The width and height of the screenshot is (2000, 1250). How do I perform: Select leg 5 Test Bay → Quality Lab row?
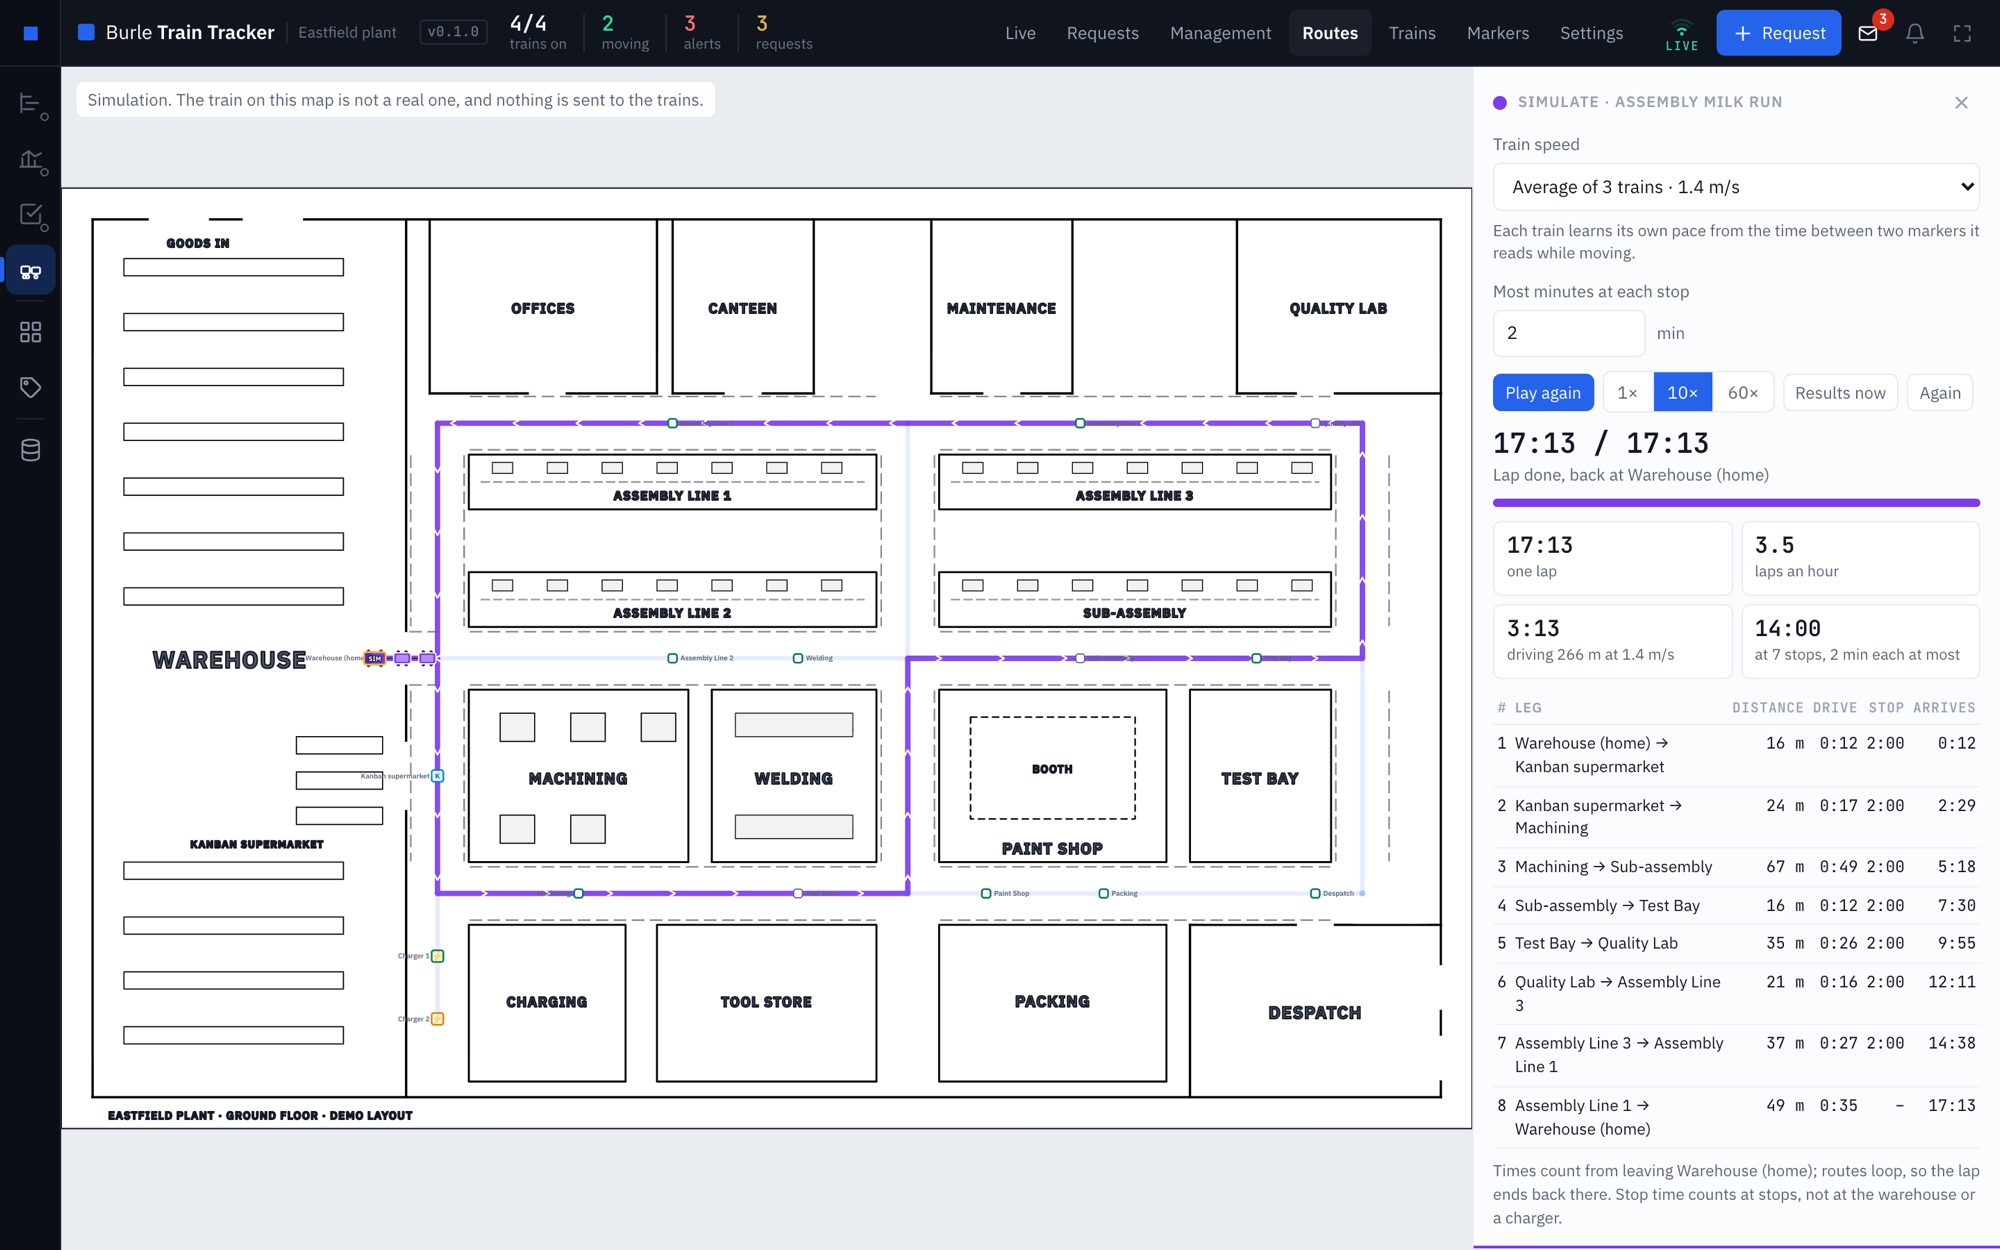(1736, 943)
